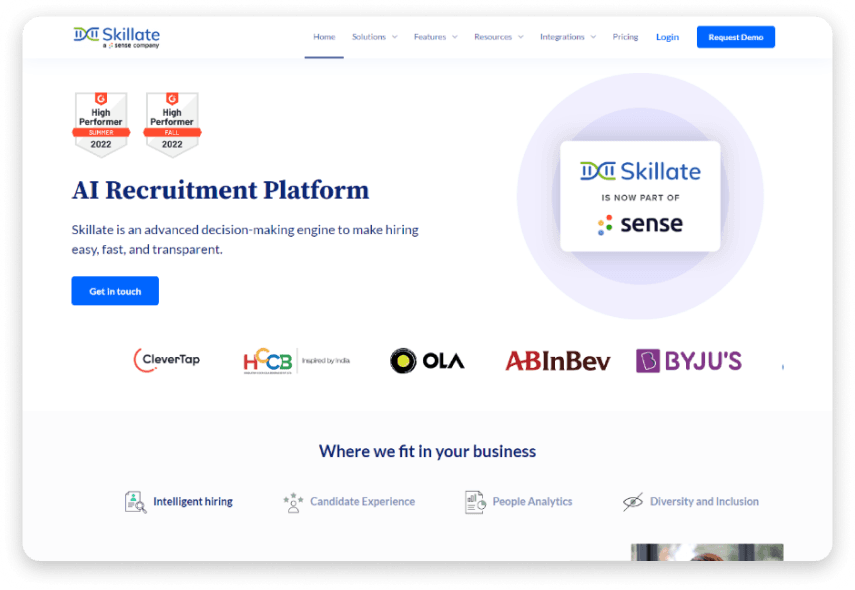Click the Get in touch button
Image resolution: width=855 pixels, height=590 pixels.
pyautogui.click(x=114, y=290)
